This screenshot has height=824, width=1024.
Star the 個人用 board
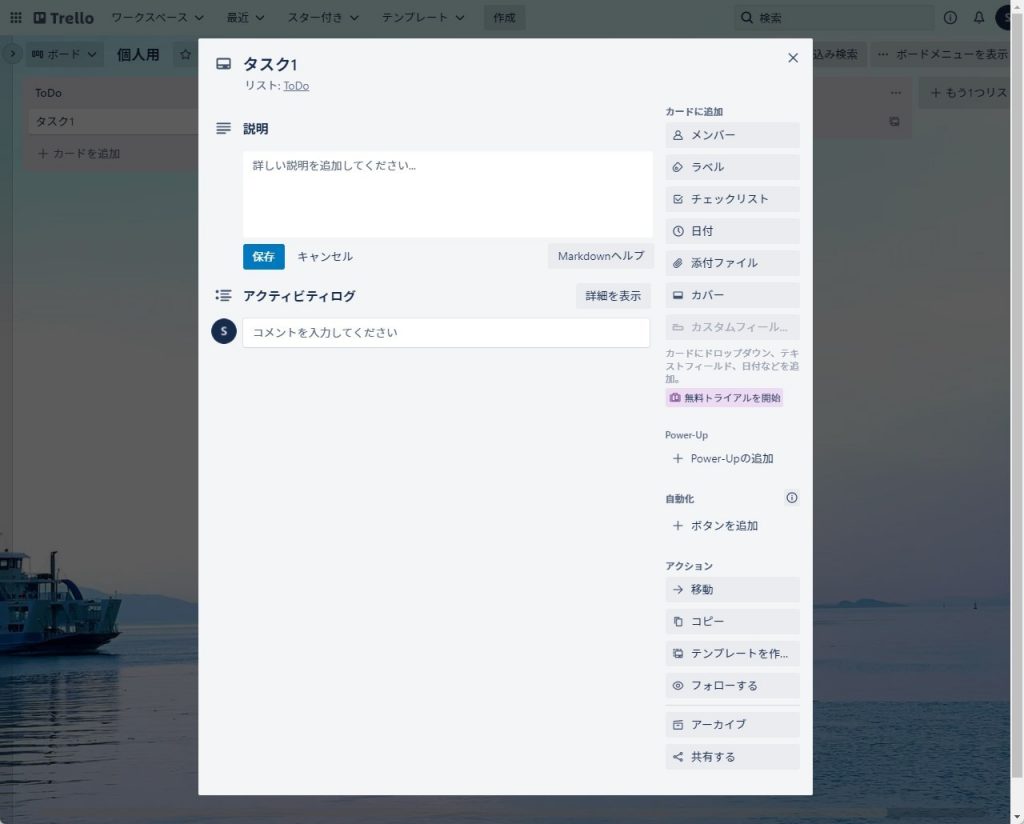click(x=185, y=54)
